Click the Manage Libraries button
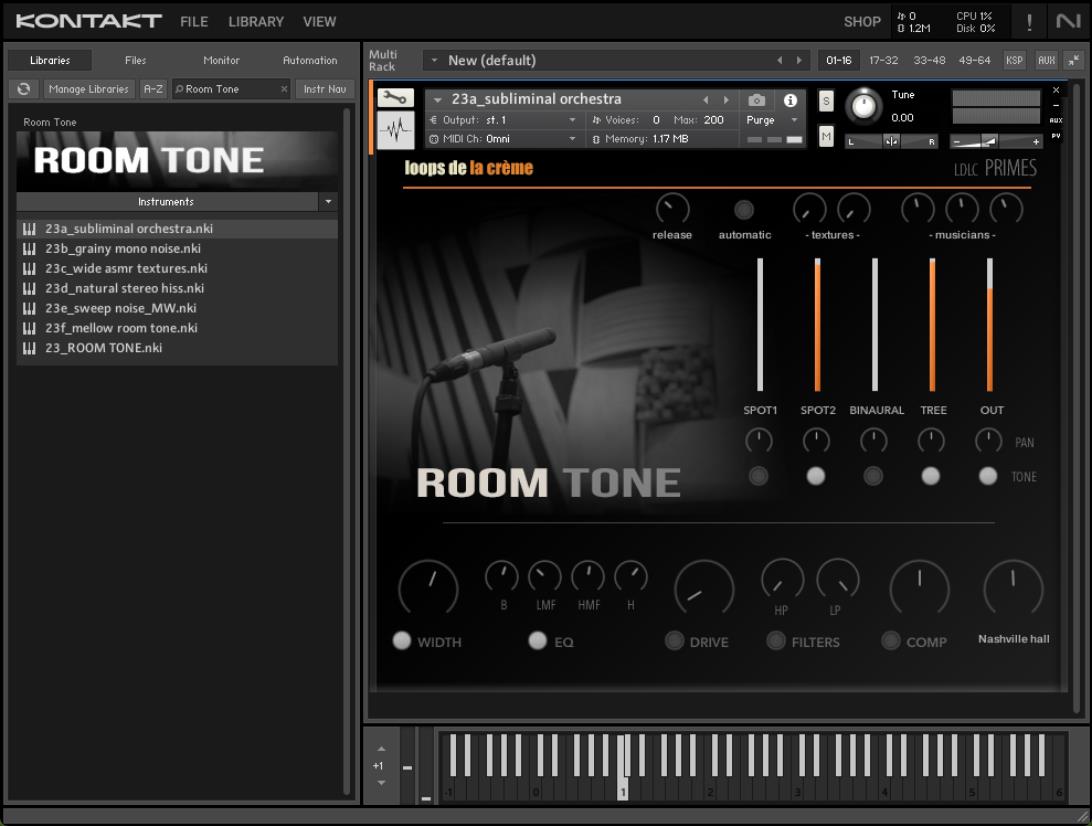Screen dimensions: 1092x826 tap(89, 89)
